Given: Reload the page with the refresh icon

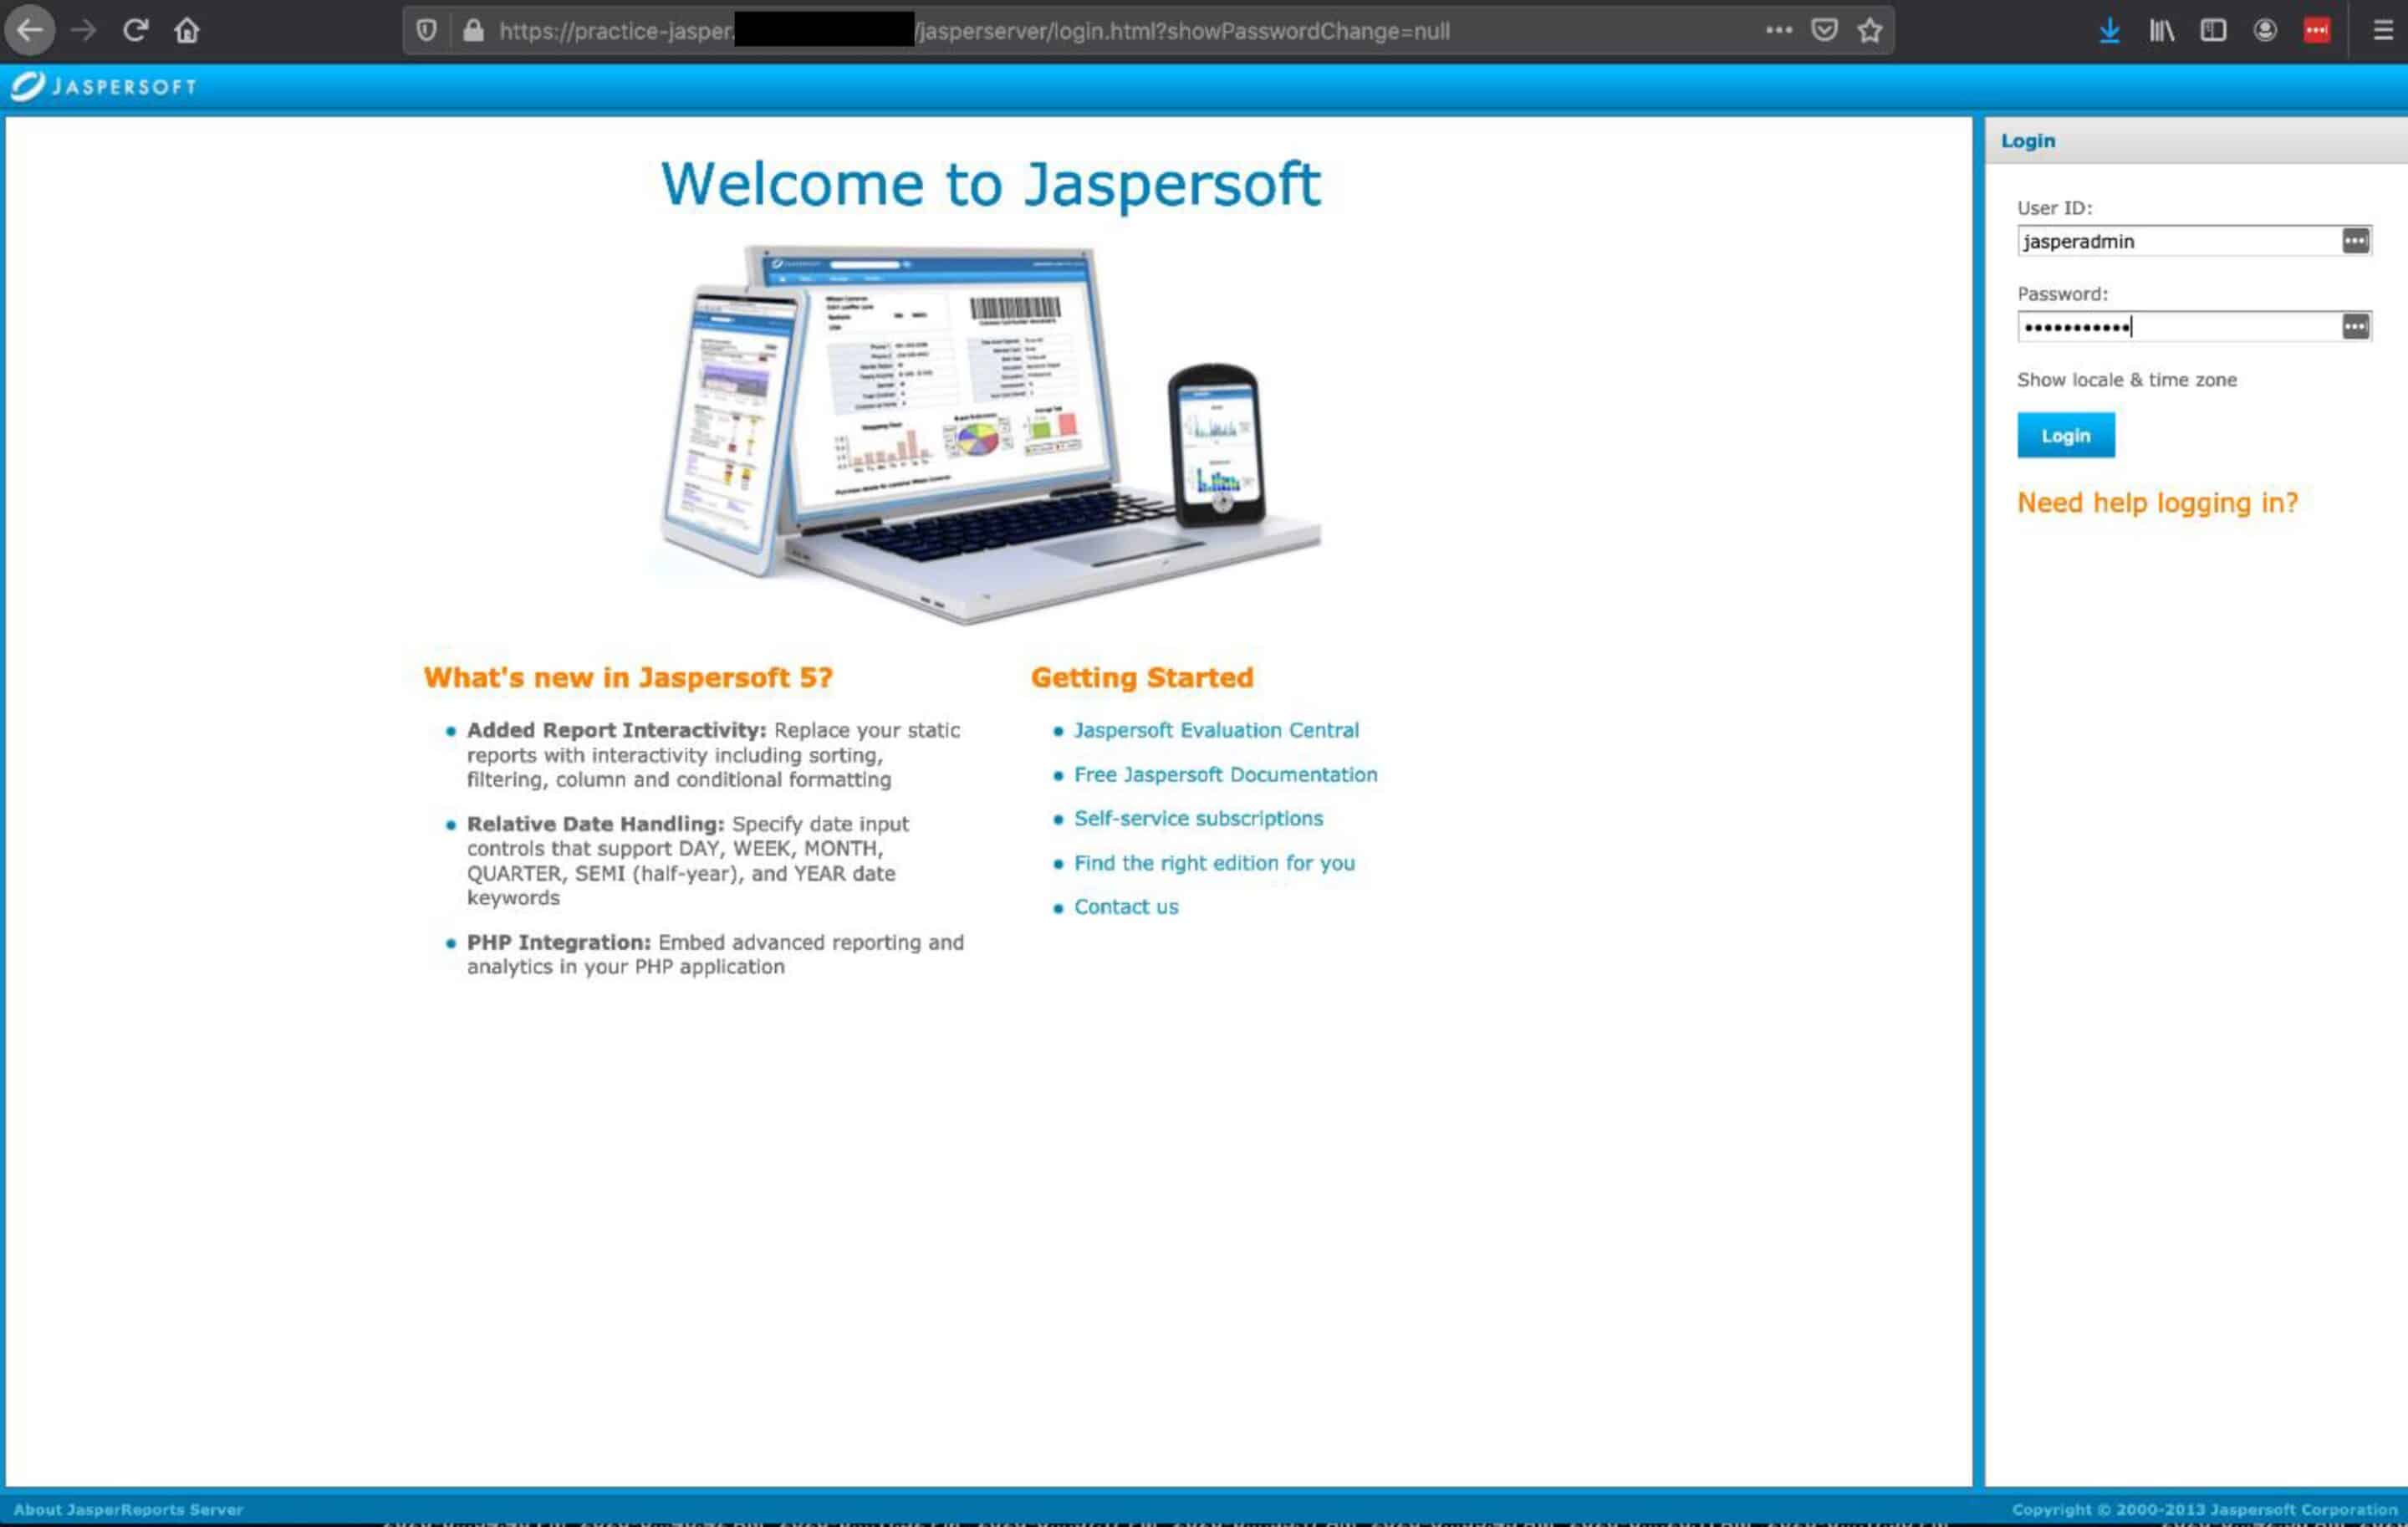Looking at the screenshot, I should 136,30.
